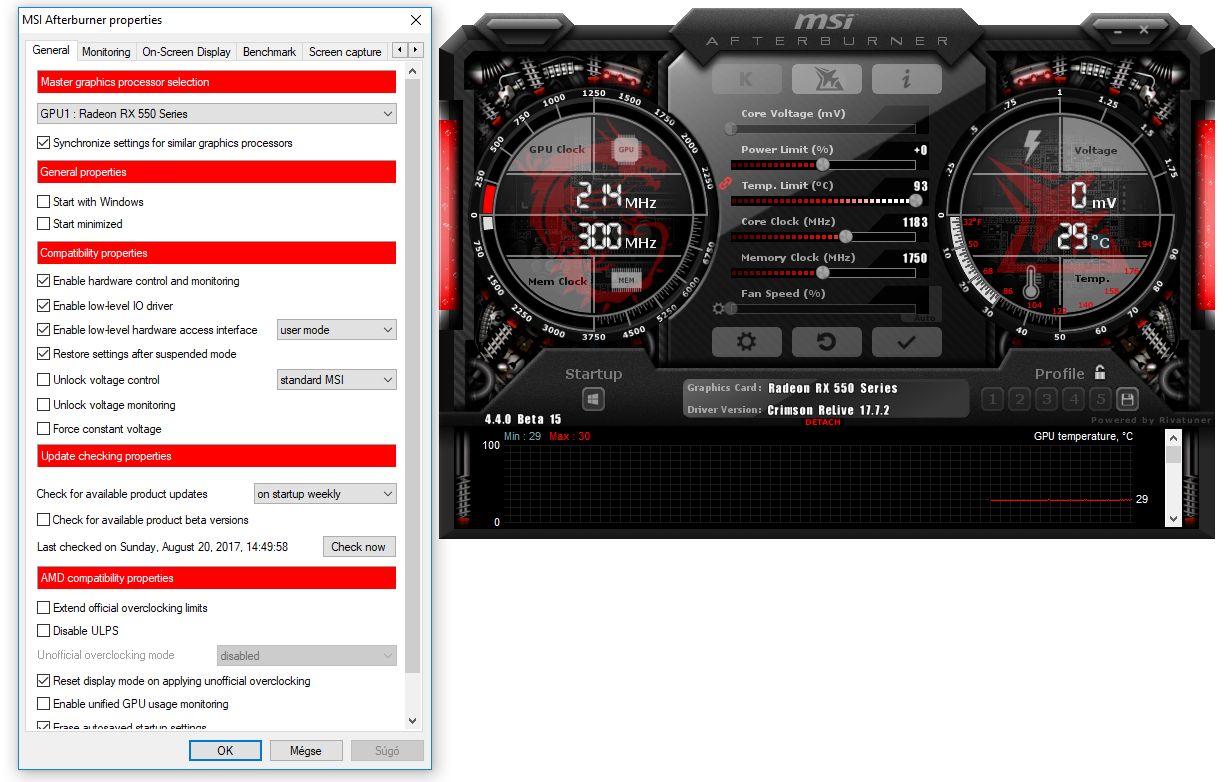
Task: Open the user mode dropdown
Action: point(336,330)
